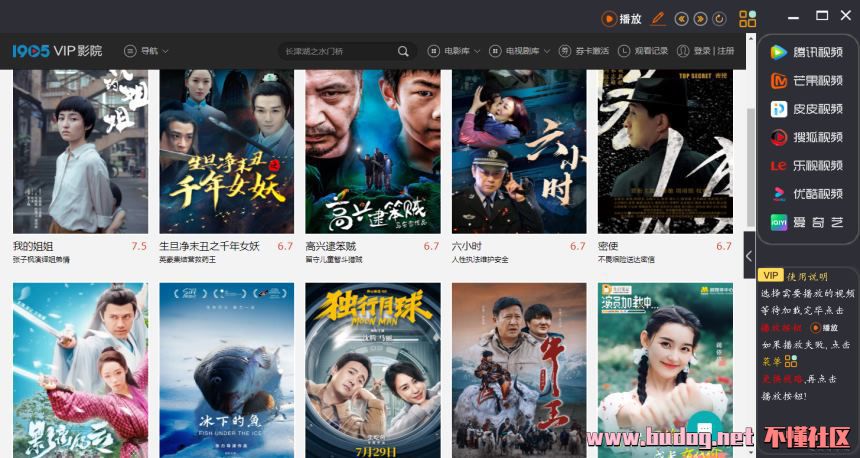860x458 pixels.
Task: Open iQIYI (爱奇艺) in the sidebar
Action: pos(807,222)
